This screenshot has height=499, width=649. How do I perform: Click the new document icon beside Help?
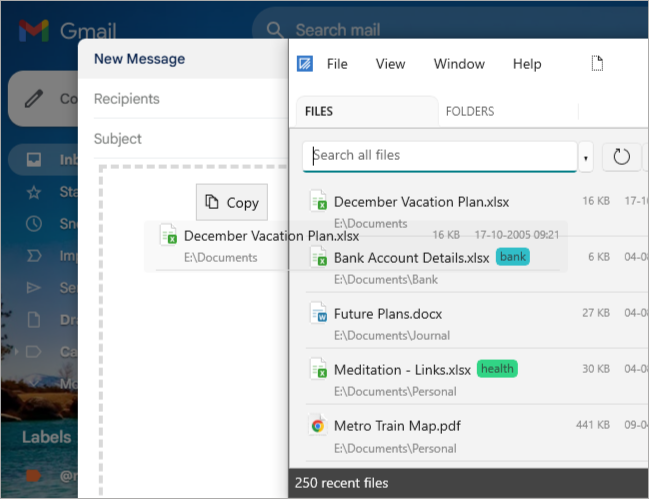tap(597, 63)
